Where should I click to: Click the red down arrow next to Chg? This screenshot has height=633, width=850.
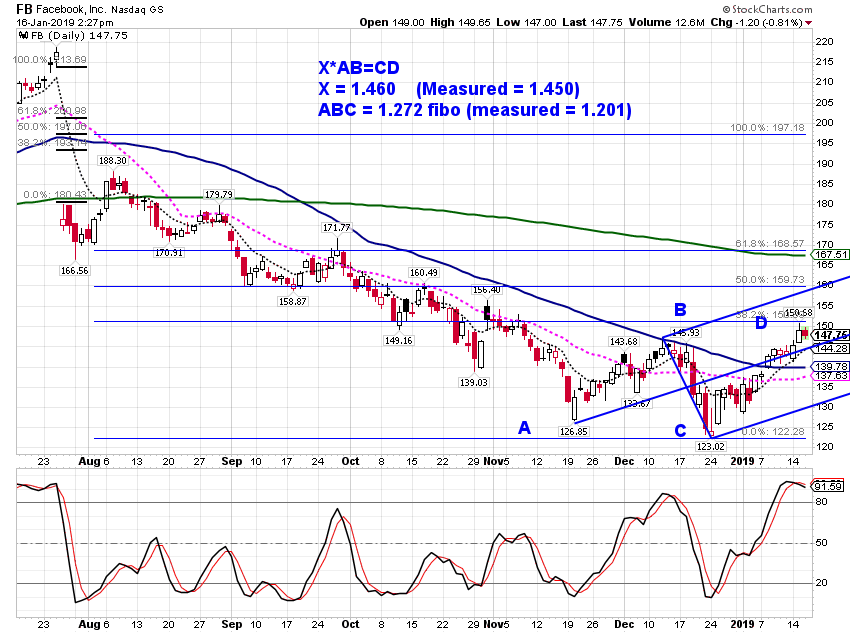pyautogui.click(x=809, y=23)
